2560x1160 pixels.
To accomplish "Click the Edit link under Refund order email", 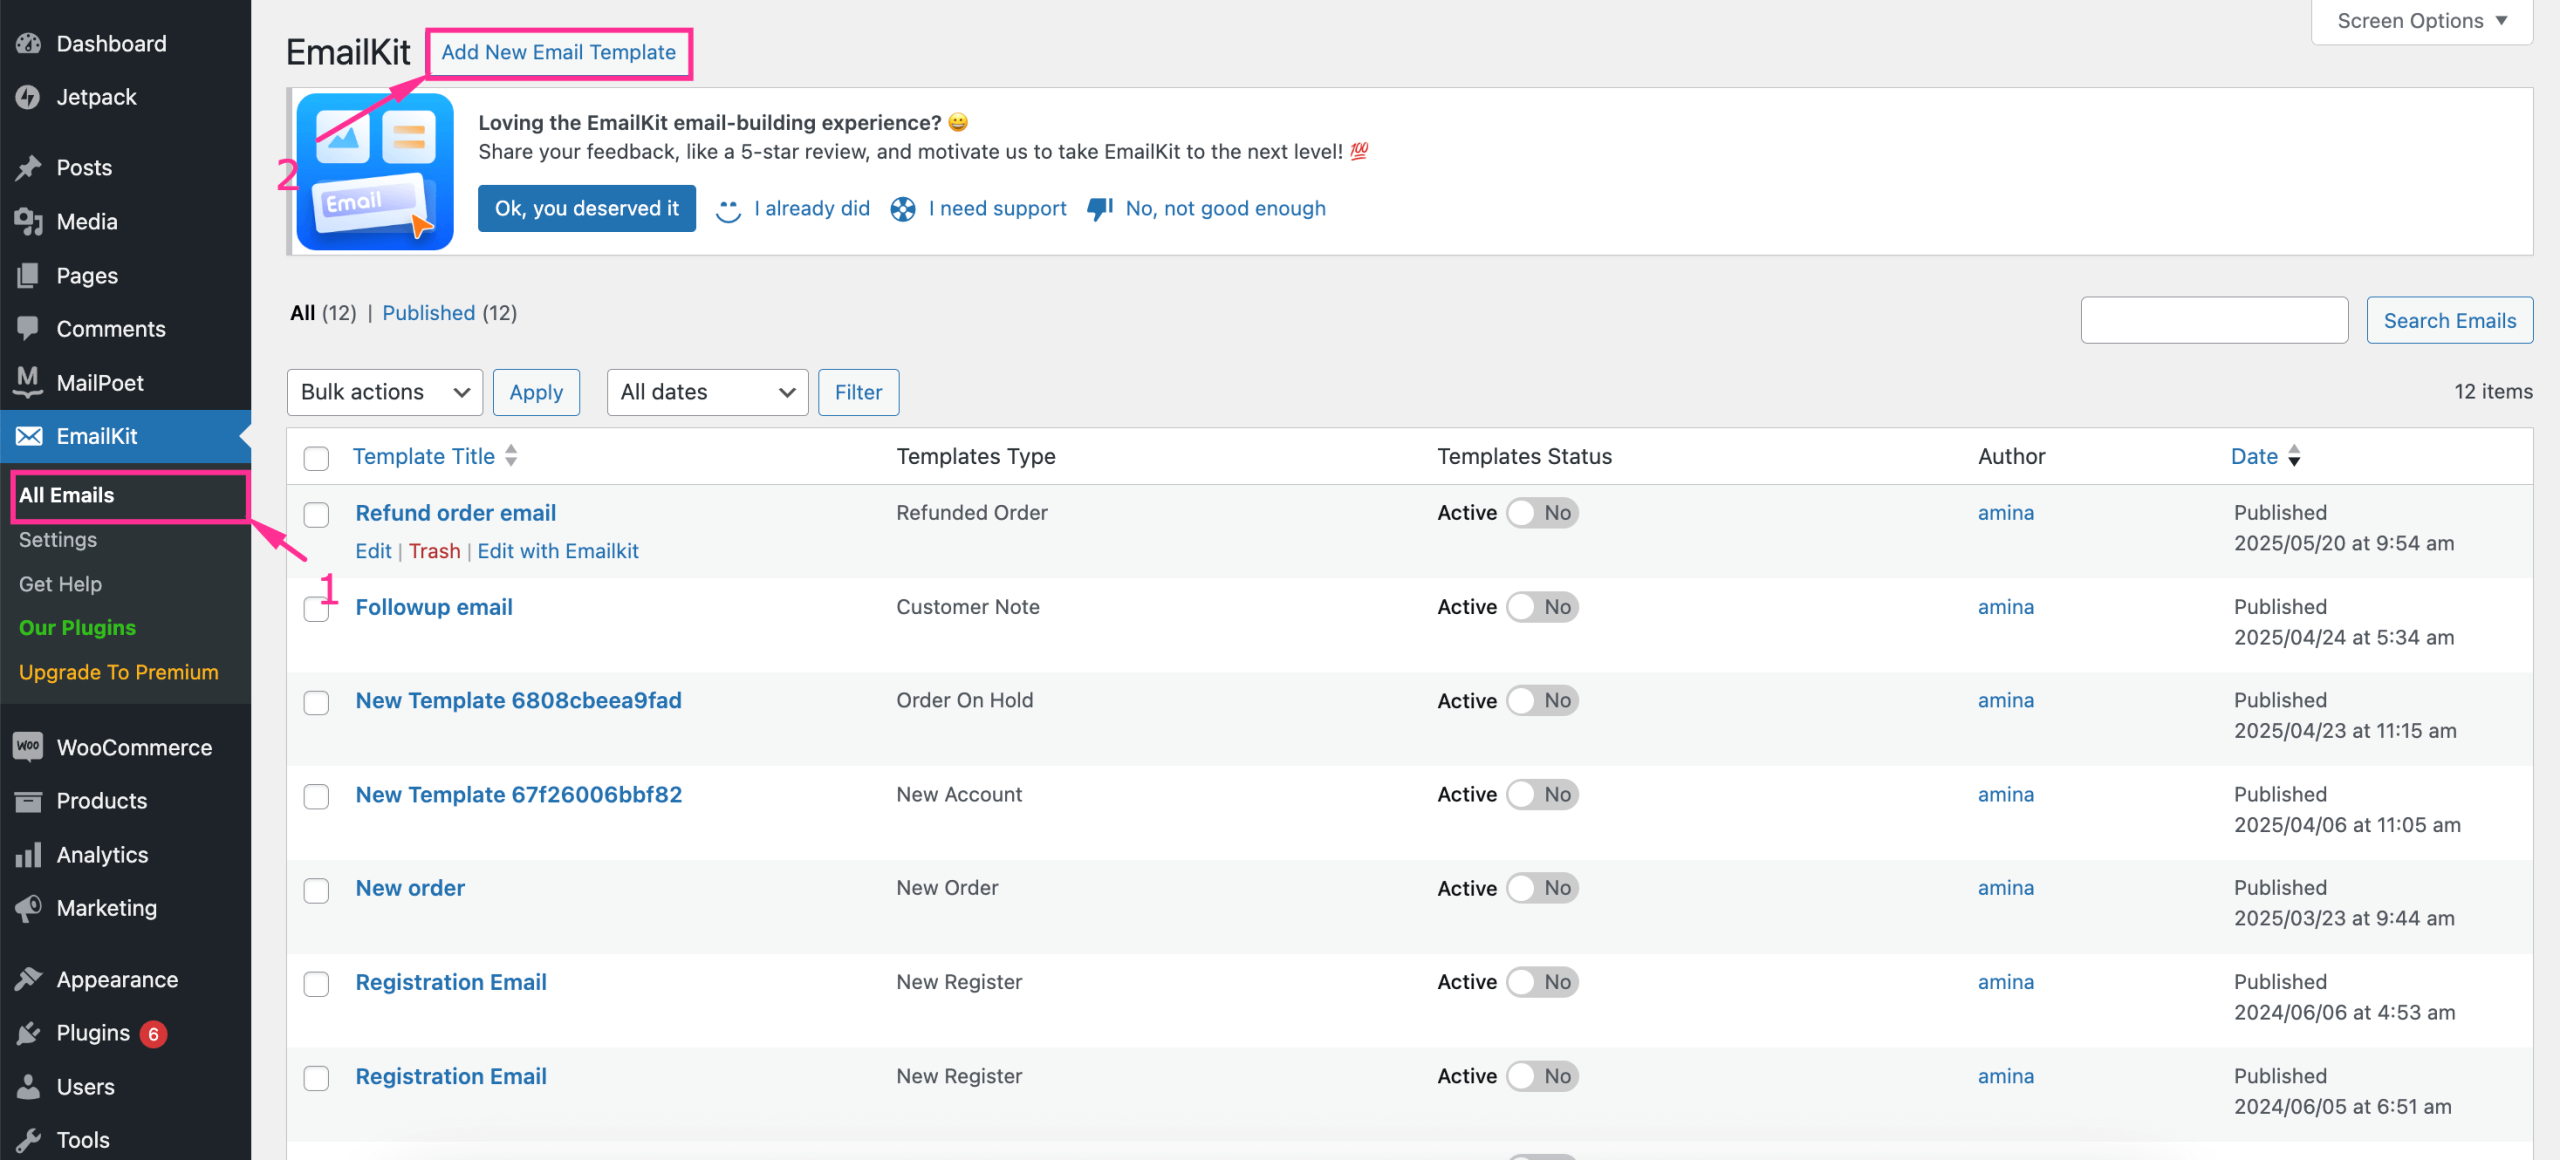I will click(x=374, y=551).
